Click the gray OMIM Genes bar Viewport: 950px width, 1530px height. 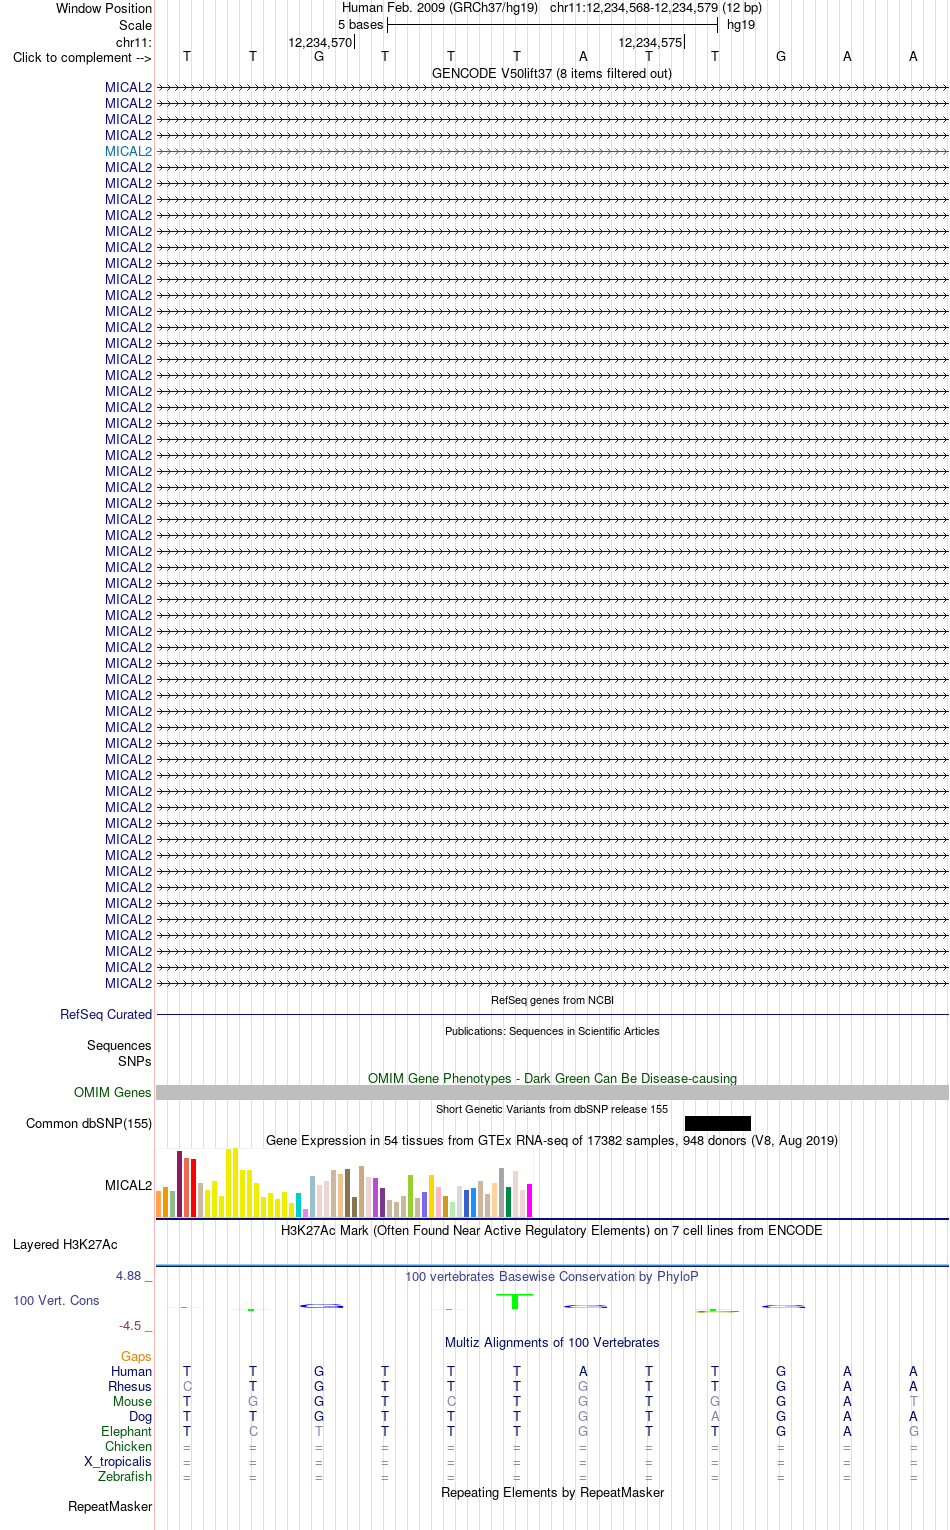(x=552, y=1093)
